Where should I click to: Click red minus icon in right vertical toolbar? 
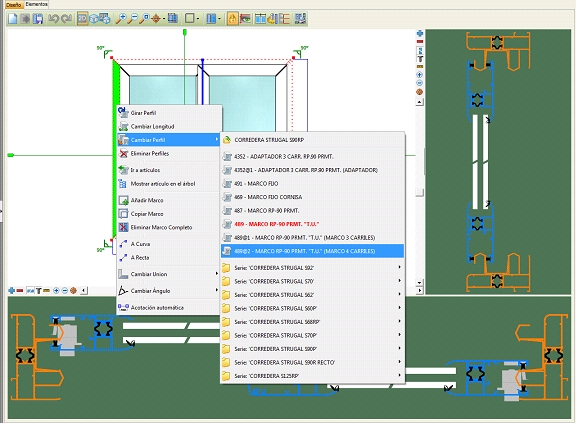[419, 41]
